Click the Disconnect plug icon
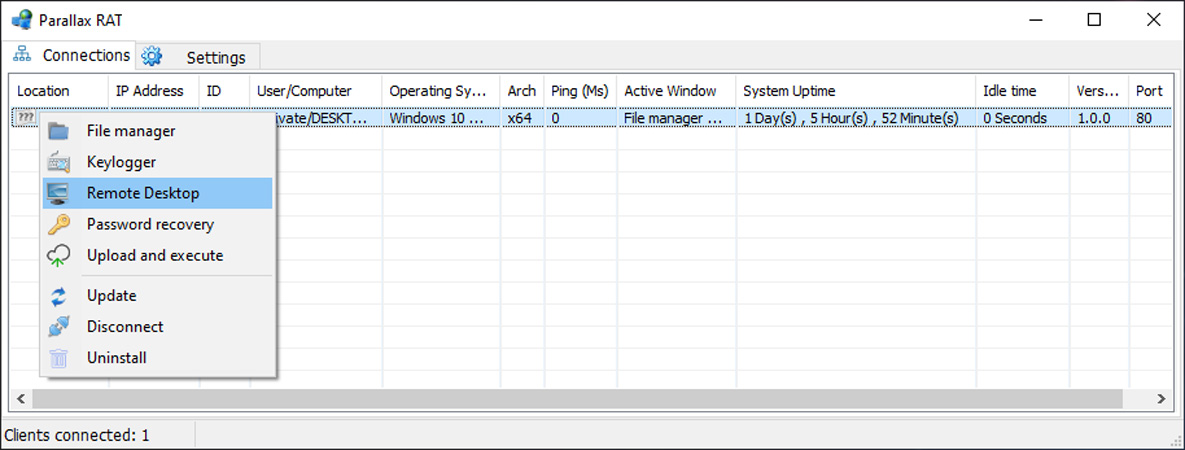 tap(58, 327)
